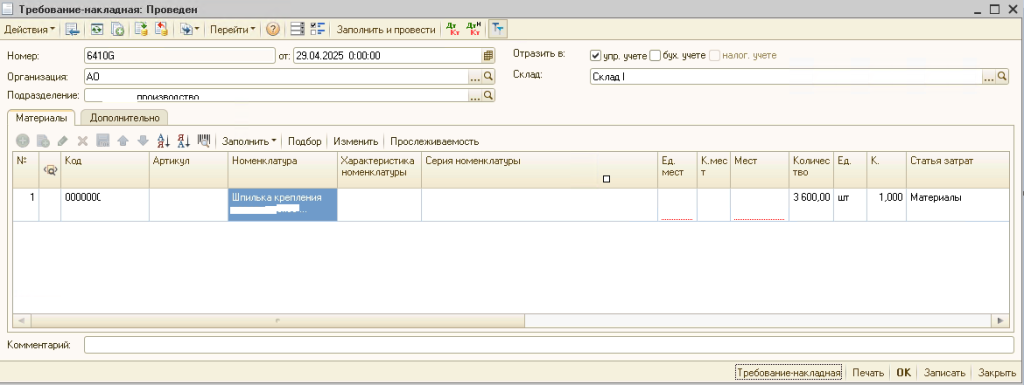Select the Материалы tab
Screen dimensions: 1024x385
[x=42, y=118]
